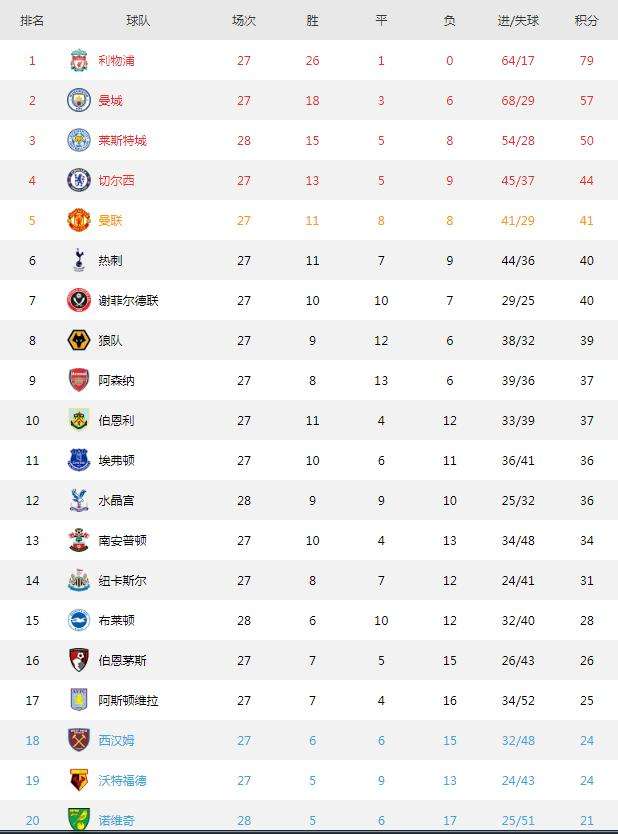Click the 积分 column header
This screenshot has height=834, width=618.
click(x=587, y=21)
